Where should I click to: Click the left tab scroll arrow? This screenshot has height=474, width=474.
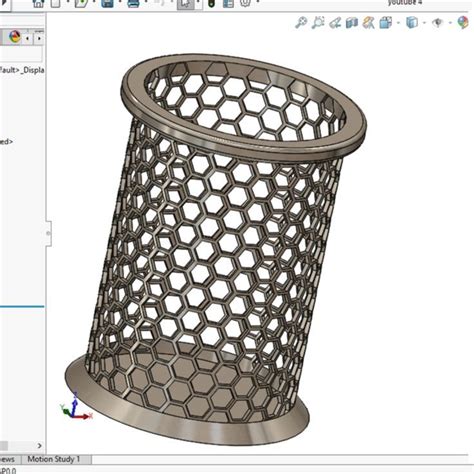point(28,39)
